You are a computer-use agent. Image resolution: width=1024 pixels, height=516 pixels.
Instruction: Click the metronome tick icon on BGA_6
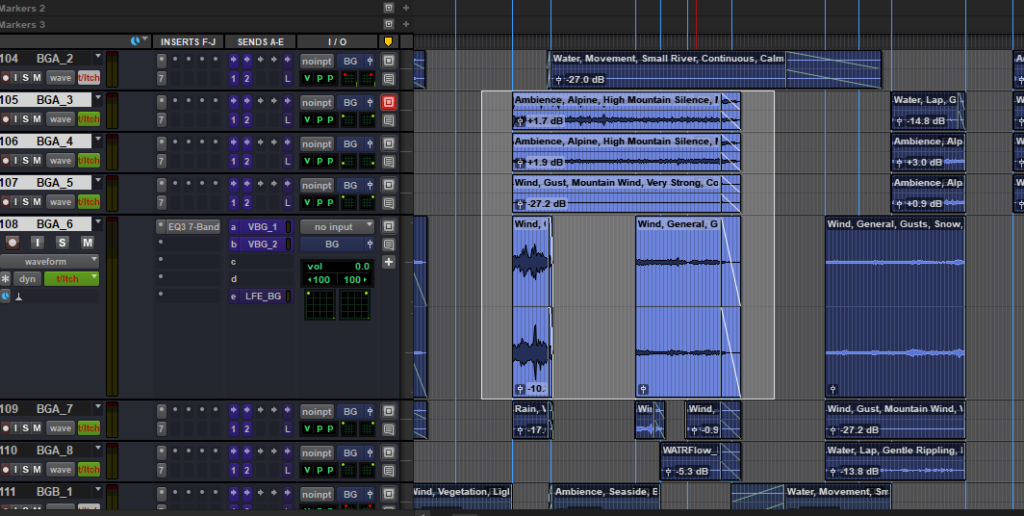[x=19, y=297]
